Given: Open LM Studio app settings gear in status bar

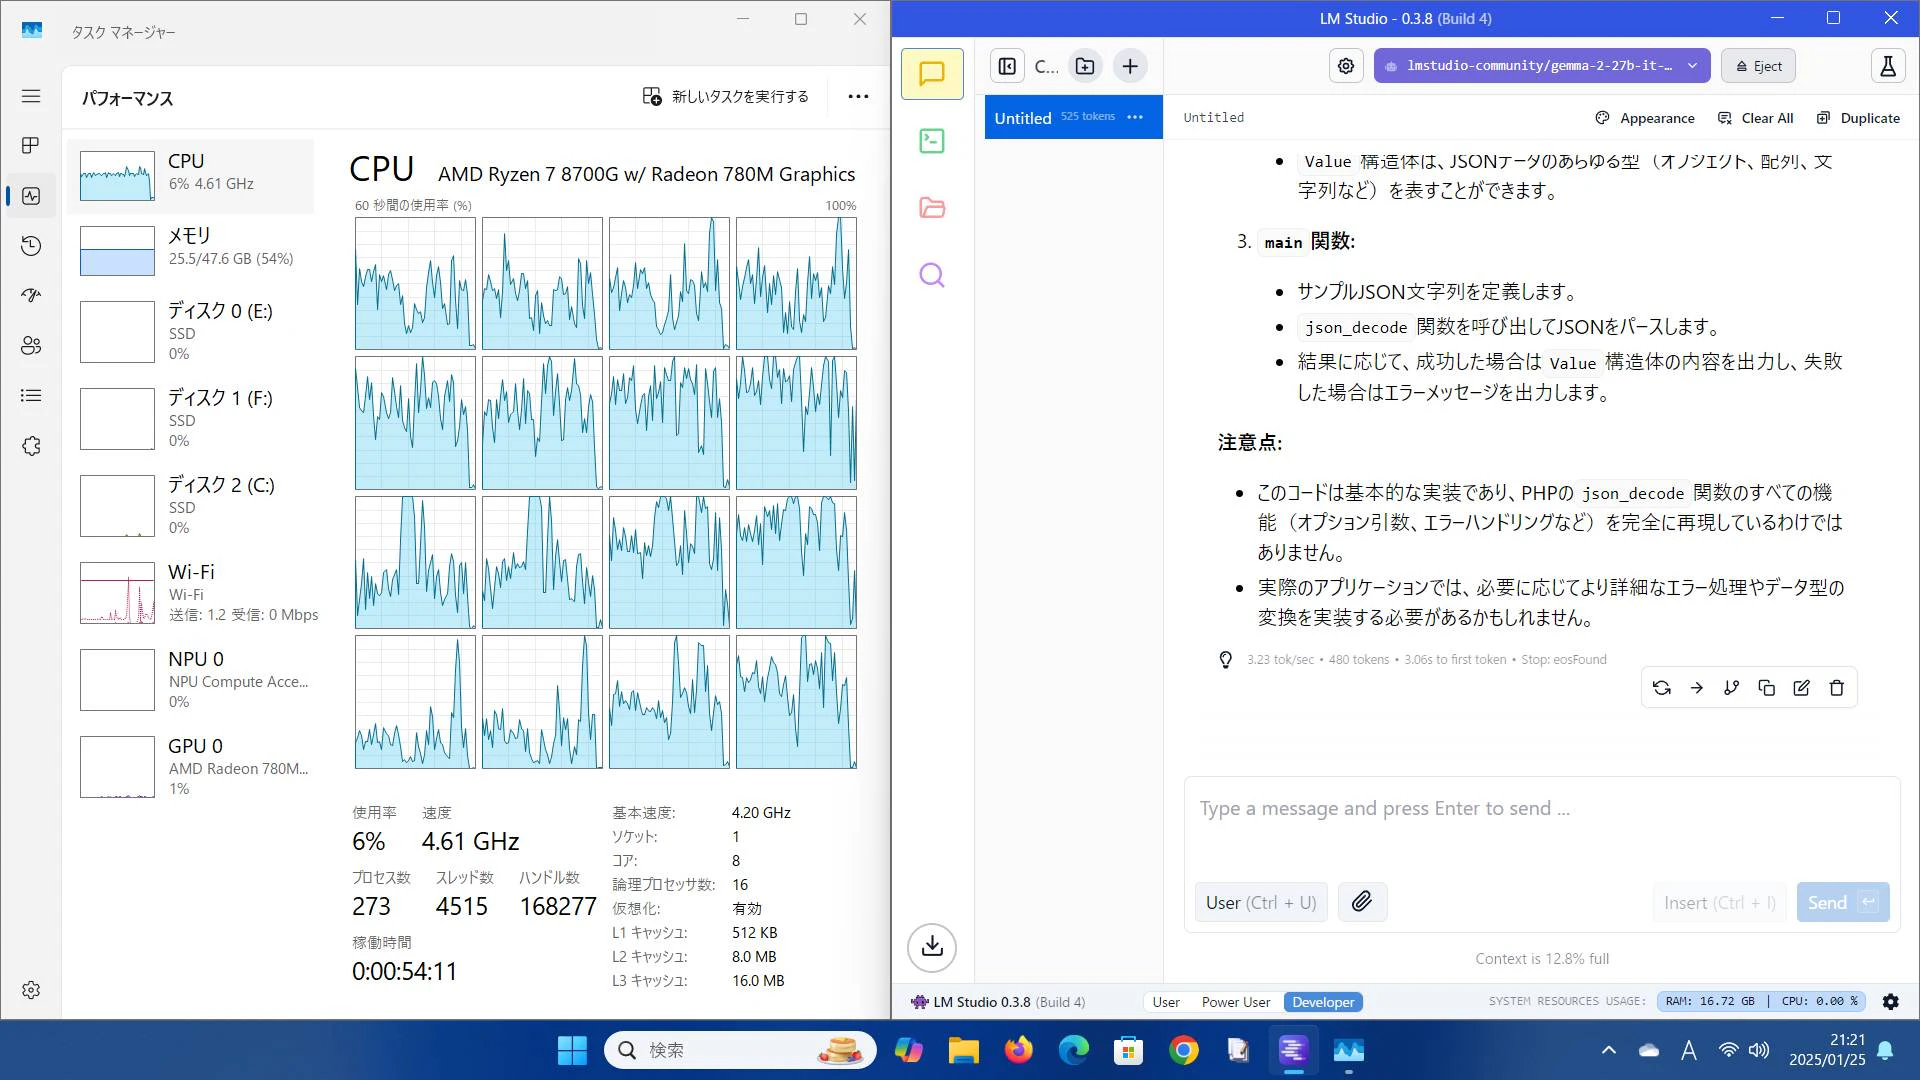Looking at the screenshot, I should click(1891, 1002).
